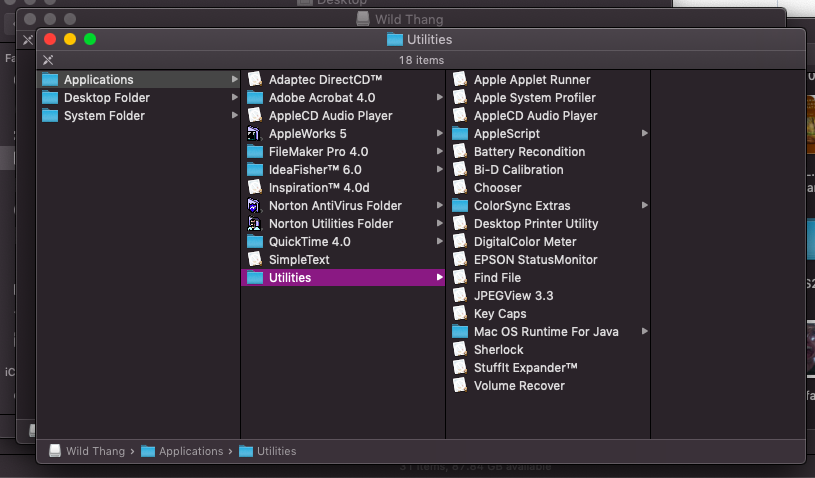Screen dimensions: 815x478
Task: Expand the Norton AntiVirus Folder arrow
Action: tap(440, 206)
